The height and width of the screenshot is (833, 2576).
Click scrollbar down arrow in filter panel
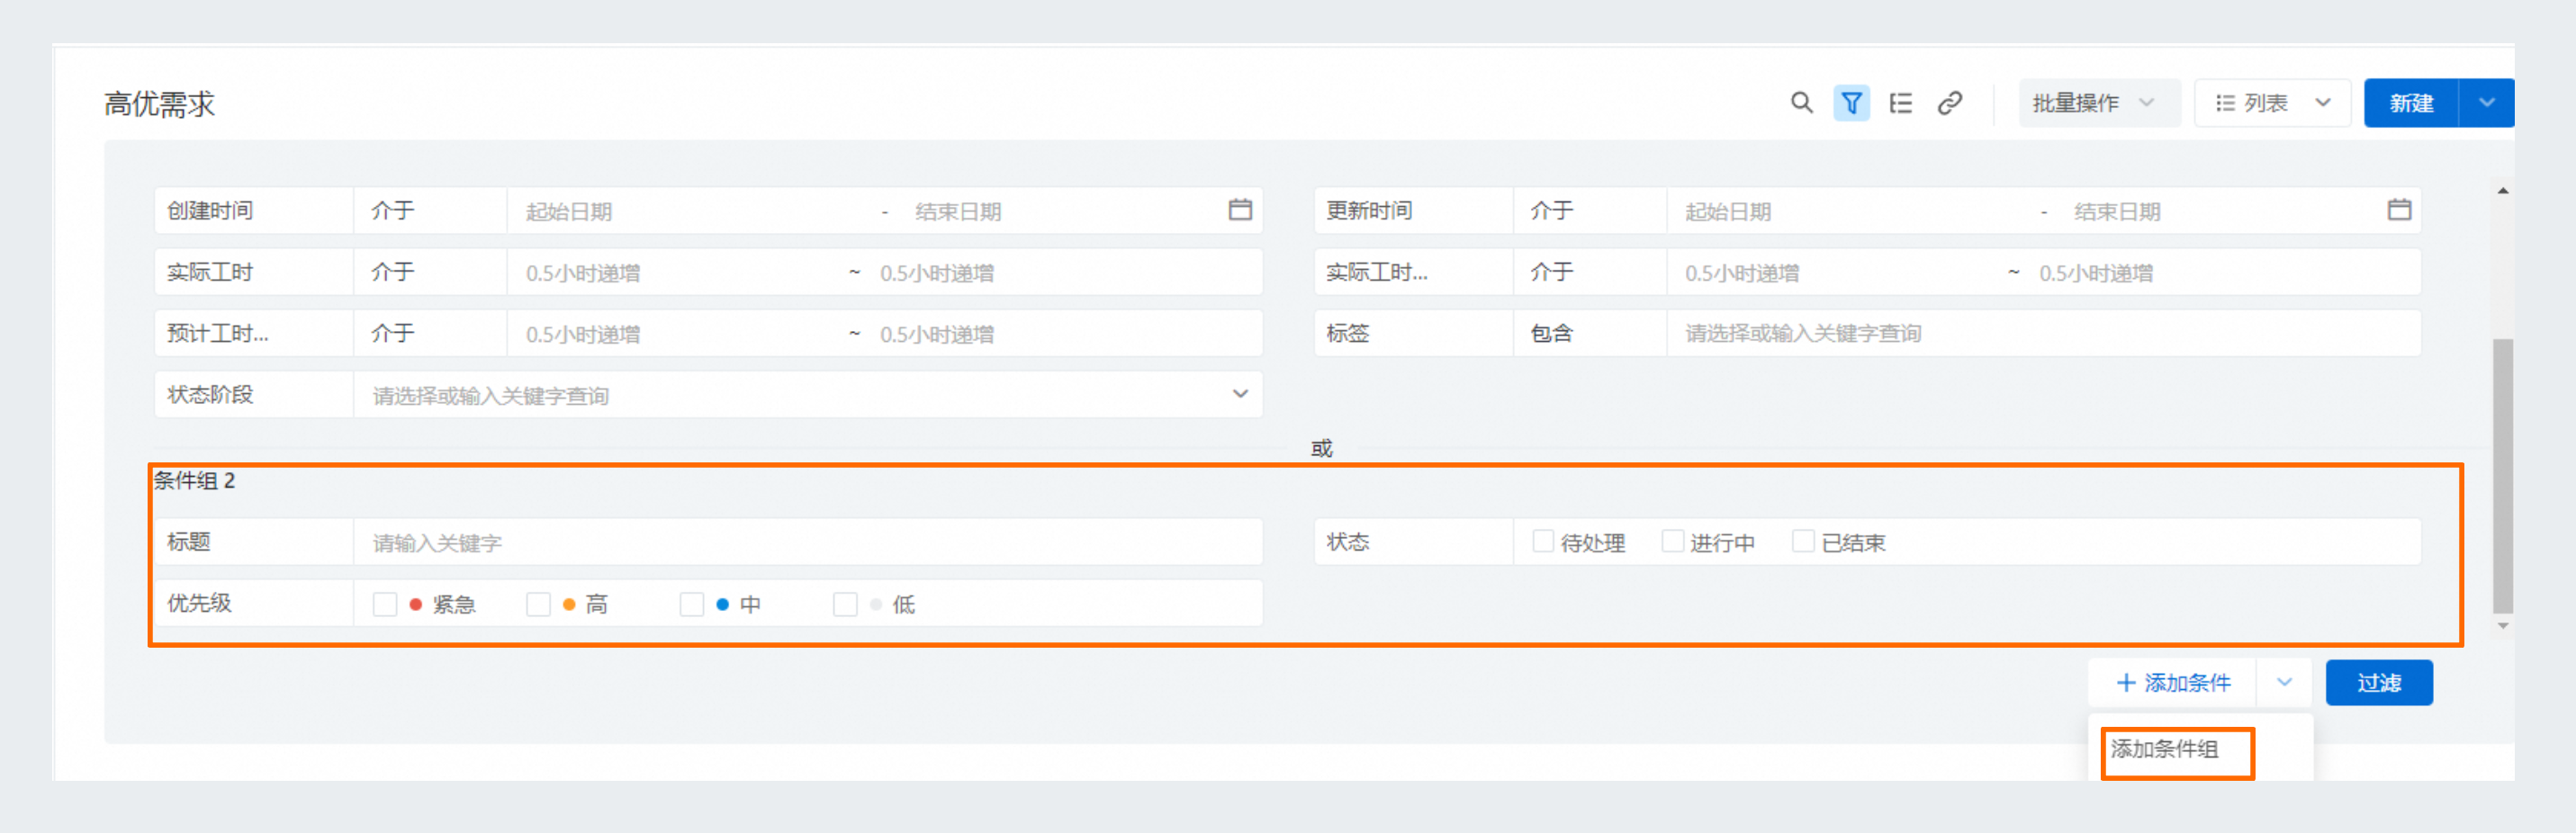coord(2502,626)
